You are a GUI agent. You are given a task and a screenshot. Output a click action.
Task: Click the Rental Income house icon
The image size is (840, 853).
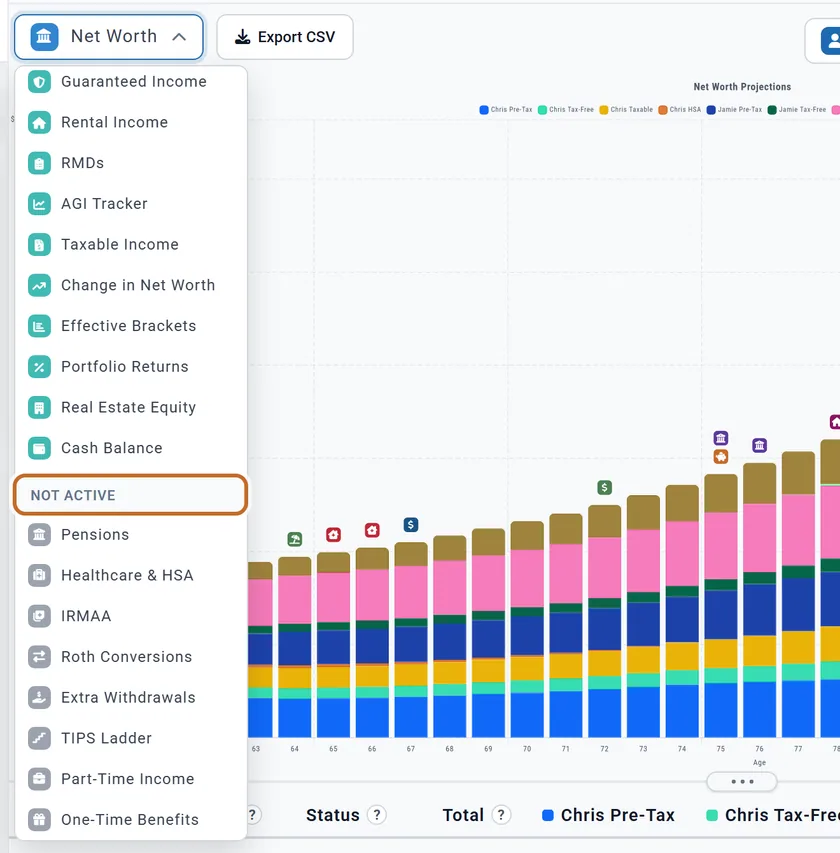pyautogui.click(x=39, y=122)
